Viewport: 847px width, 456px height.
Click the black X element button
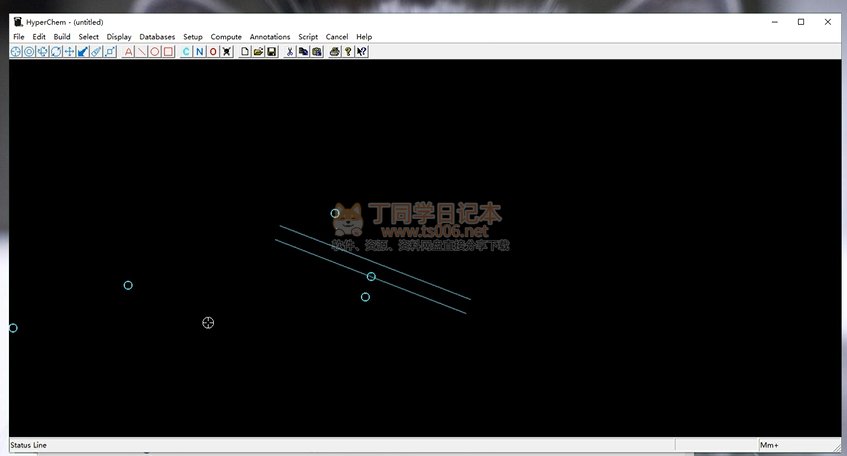(x=227, y=52)
